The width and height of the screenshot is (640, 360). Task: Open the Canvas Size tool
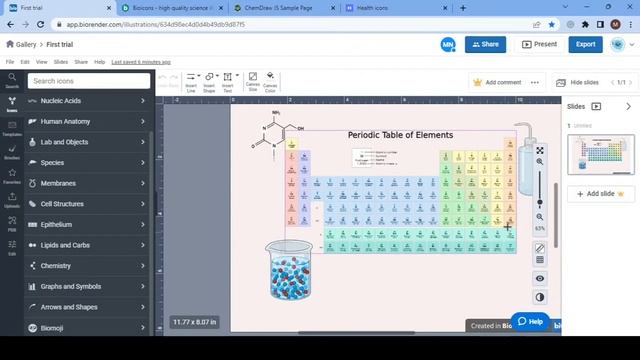(253, 82)
